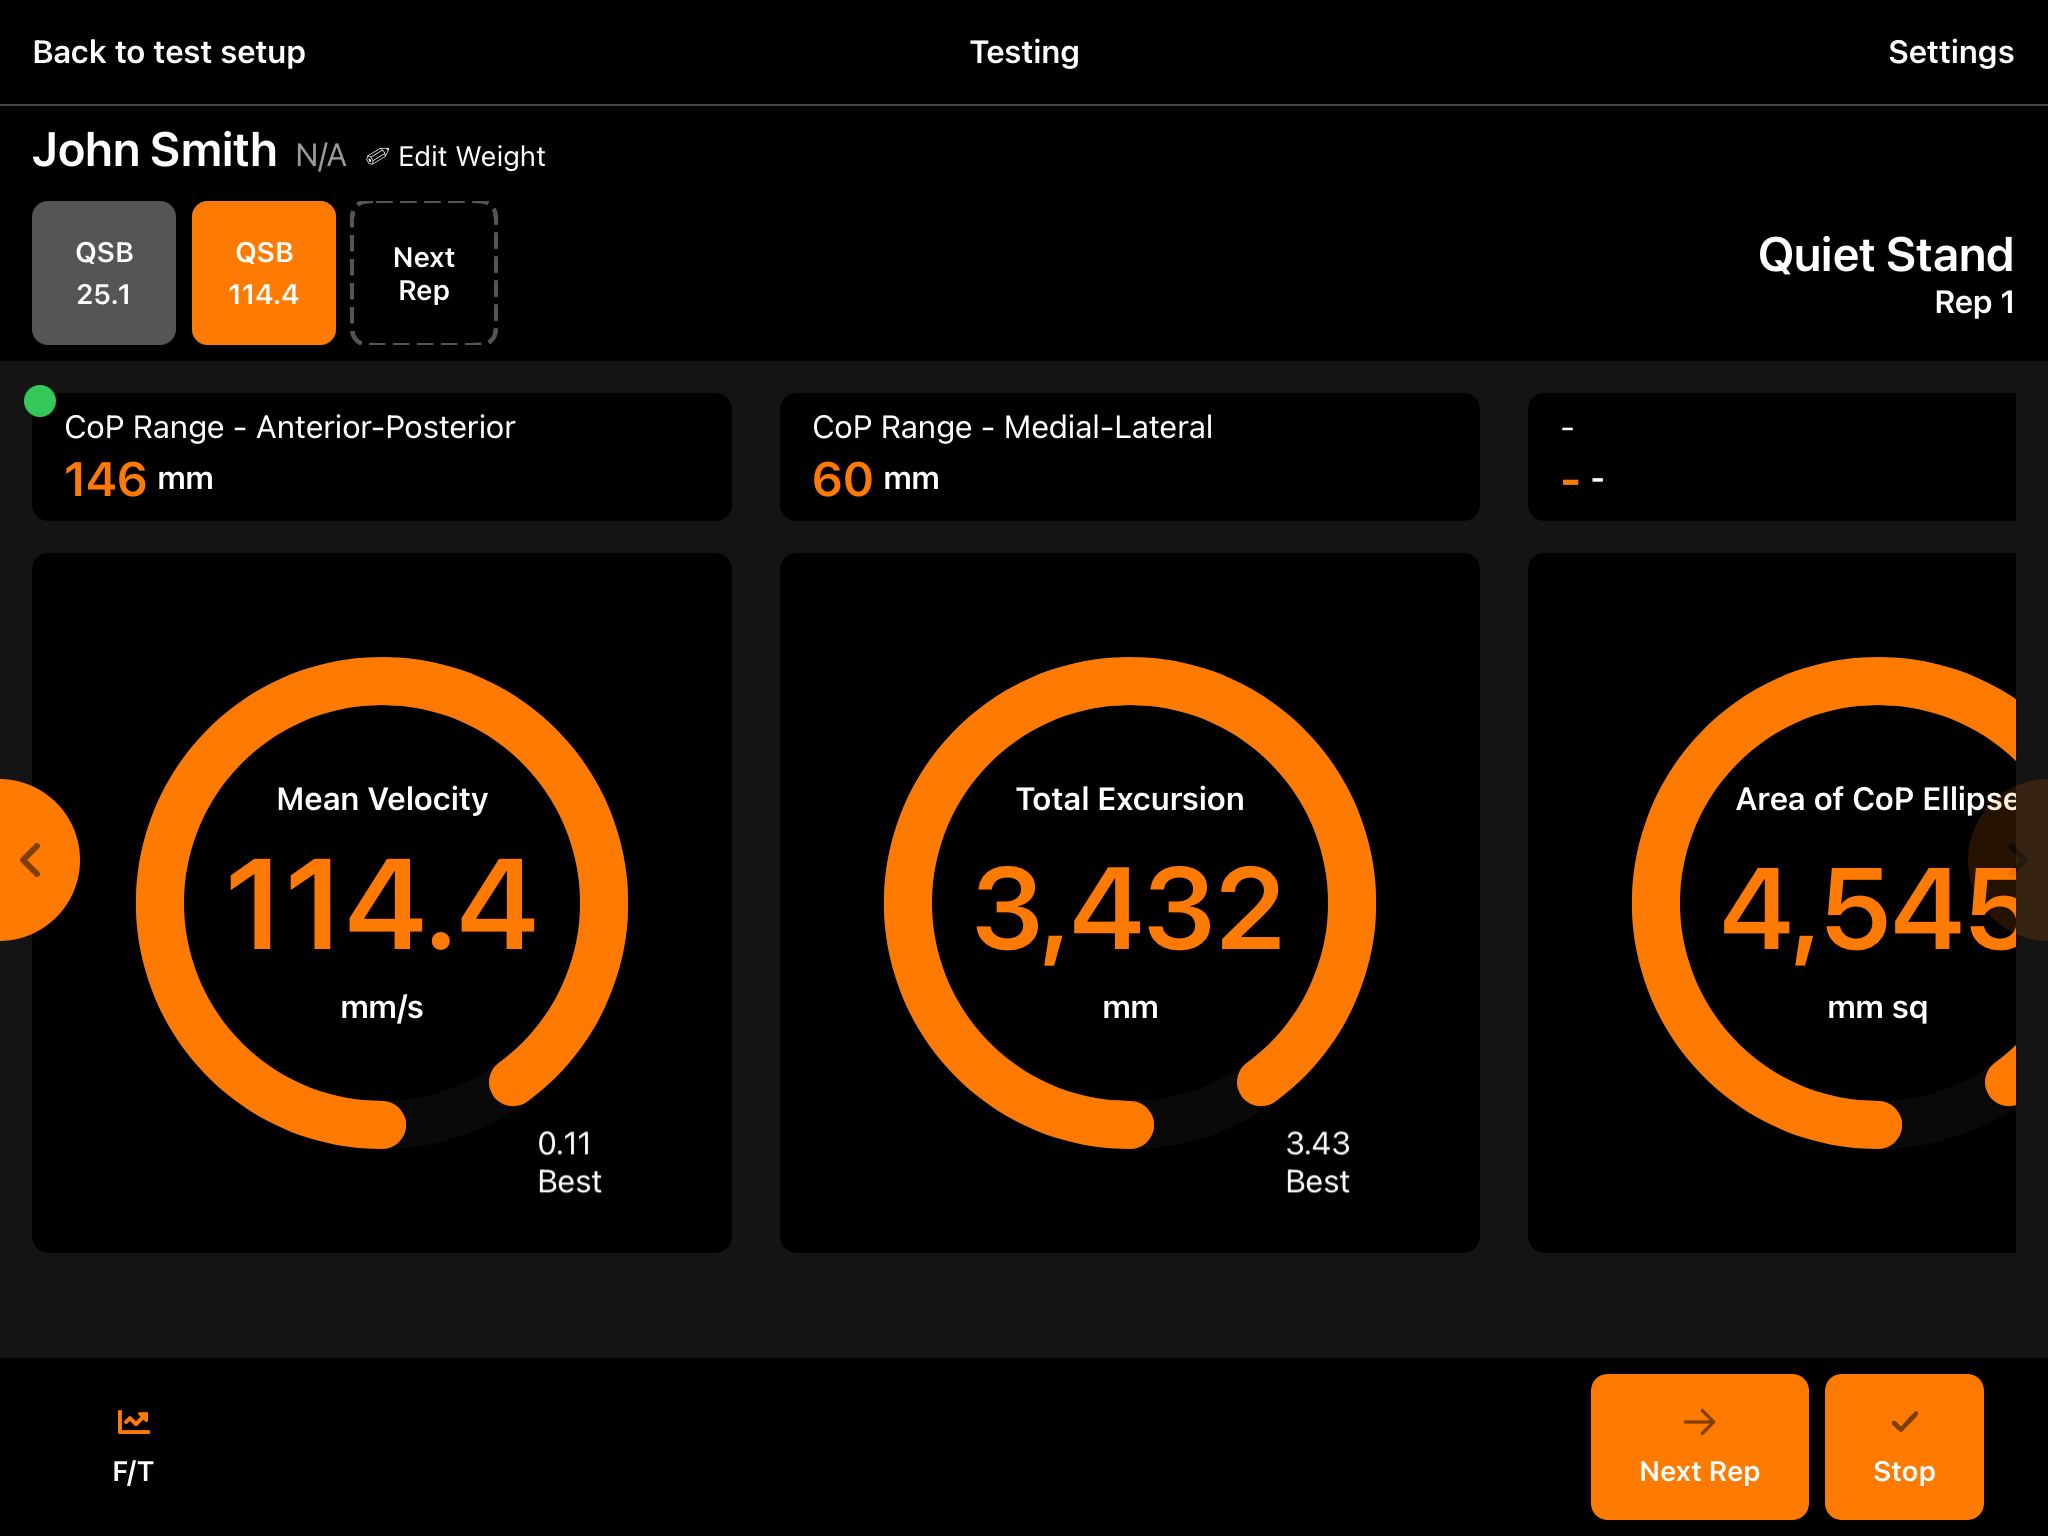
Task: Open CoP Range Anterior-Posterior metric card
Action: click(382, 456)
